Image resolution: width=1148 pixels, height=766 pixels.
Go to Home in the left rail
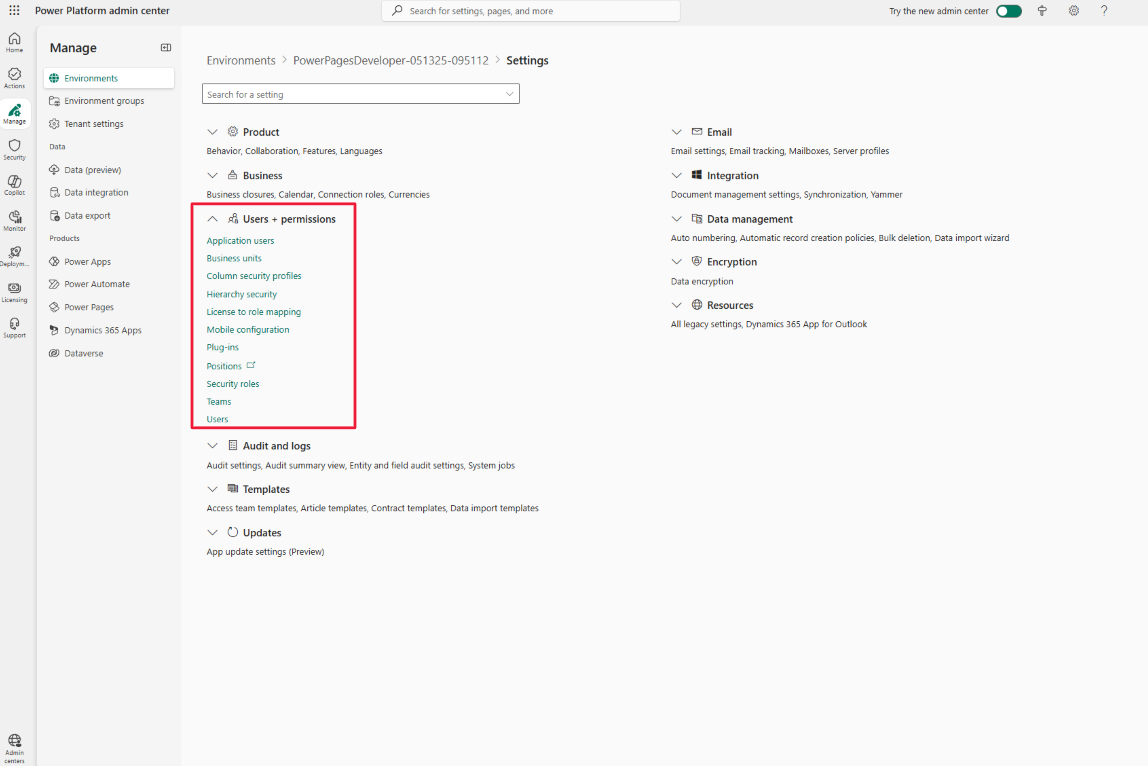coord(15,42)
